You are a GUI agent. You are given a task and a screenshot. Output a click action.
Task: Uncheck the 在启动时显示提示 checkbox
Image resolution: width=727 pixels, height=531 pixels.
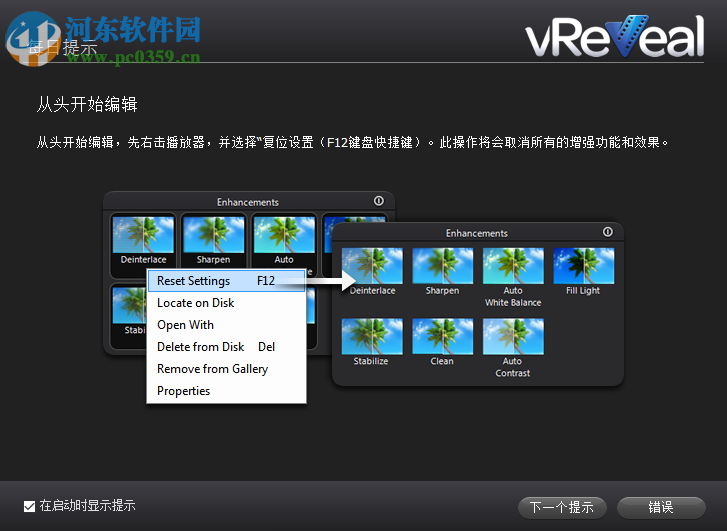point(30,506)
